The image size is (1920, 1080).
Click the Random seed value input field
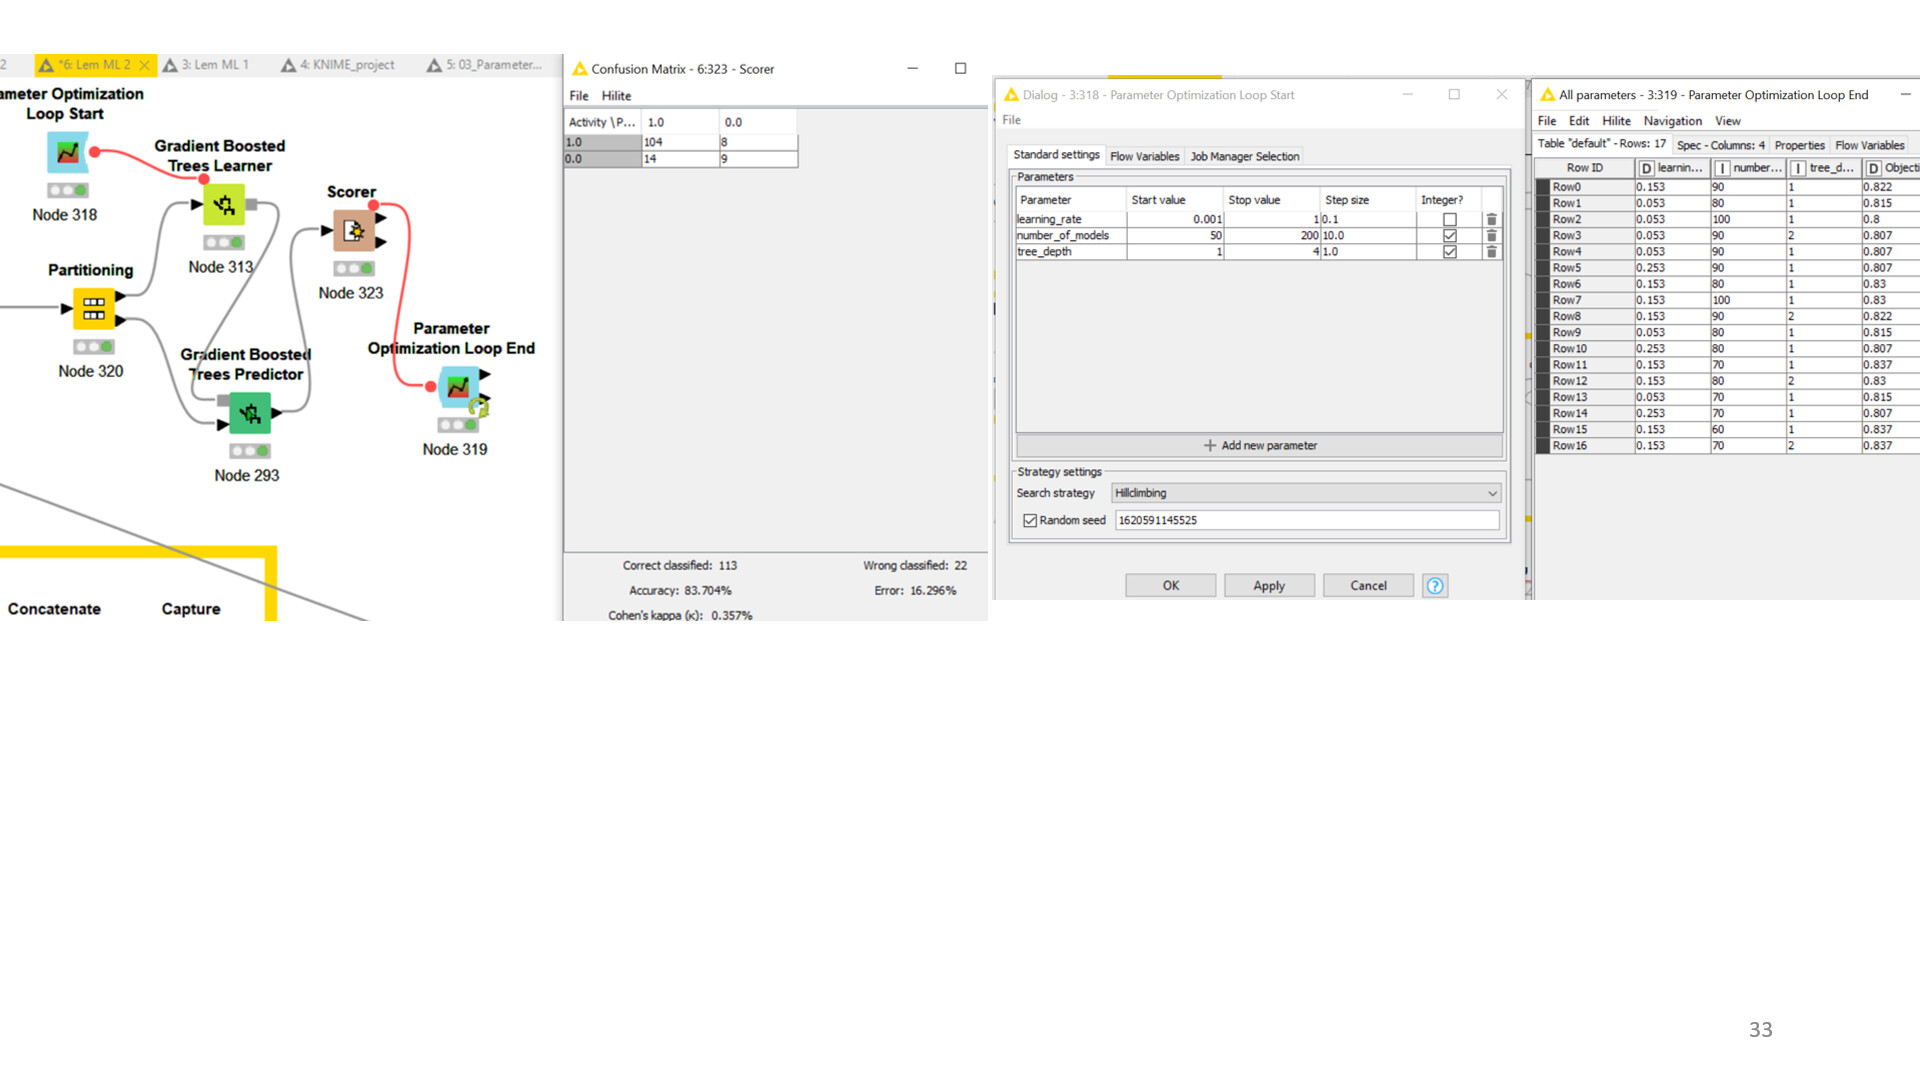pos(1306,520)
